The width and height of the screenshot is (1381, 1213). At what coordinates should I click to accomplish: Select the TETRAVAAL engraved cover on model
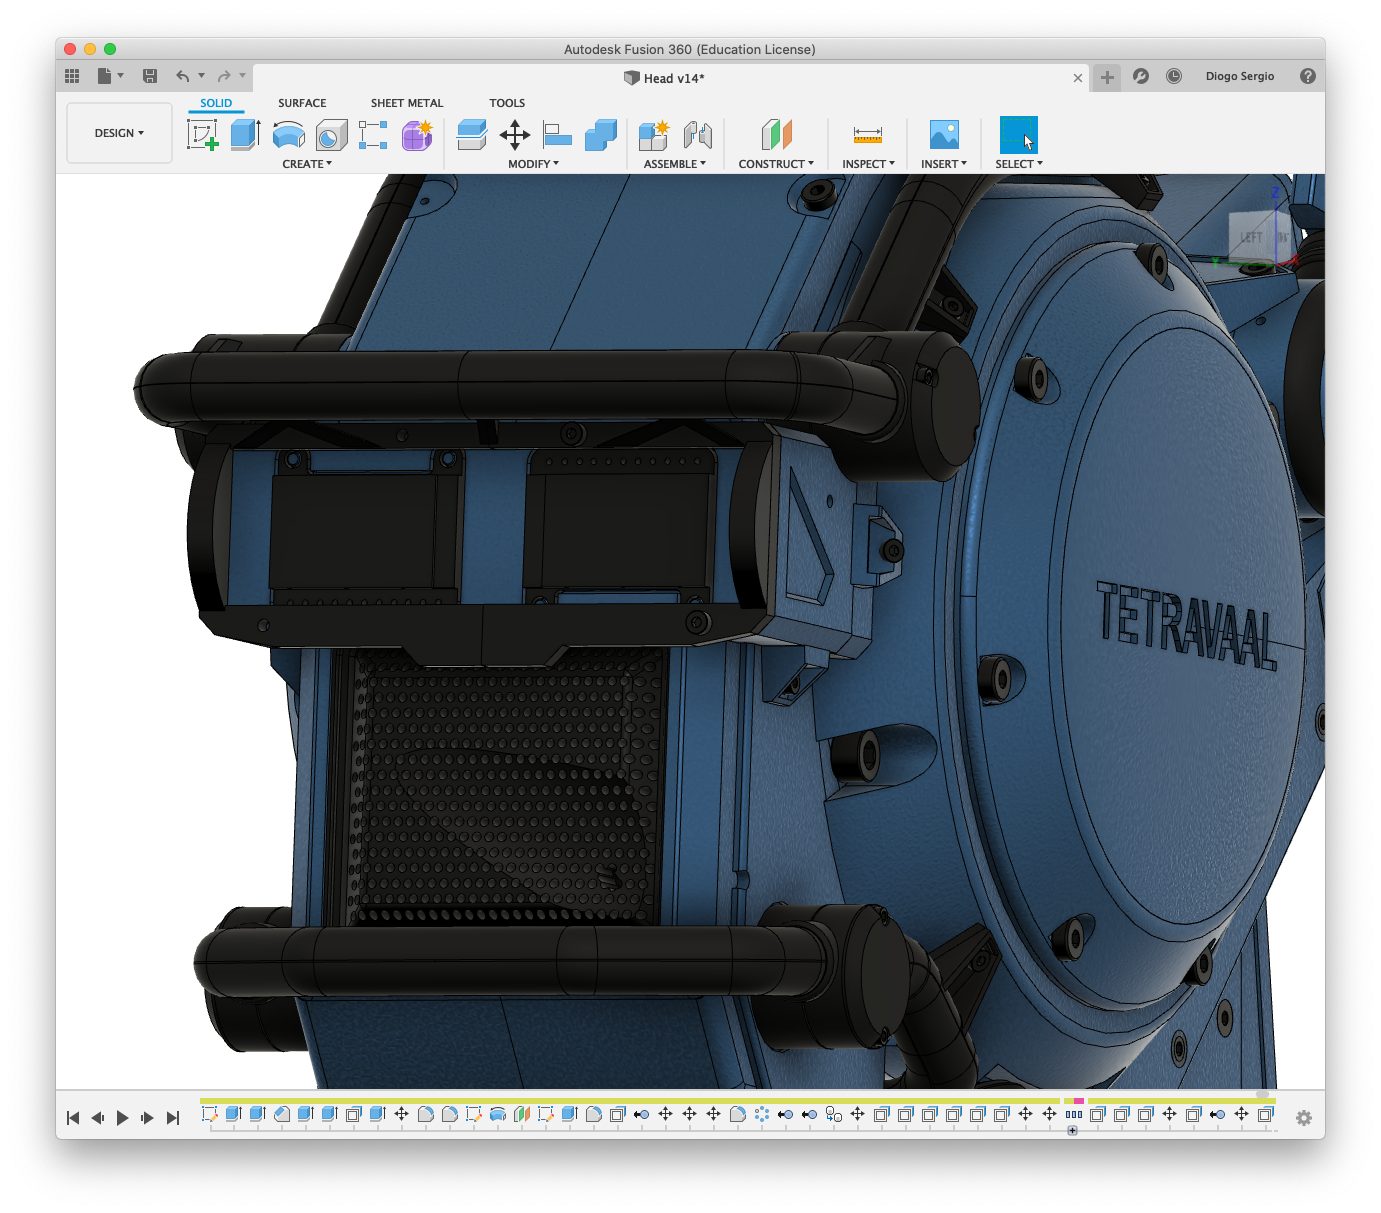[1185, 627]
